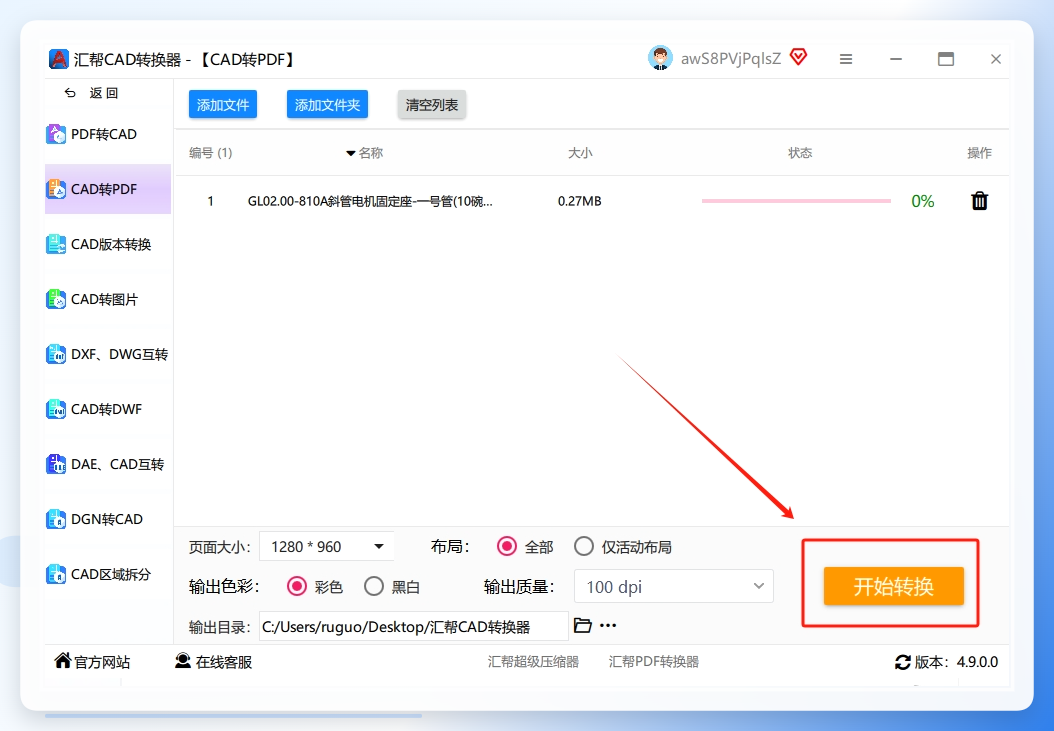
Task: Click the DGN转CAD sidebar icon
Action: point(56,519)
